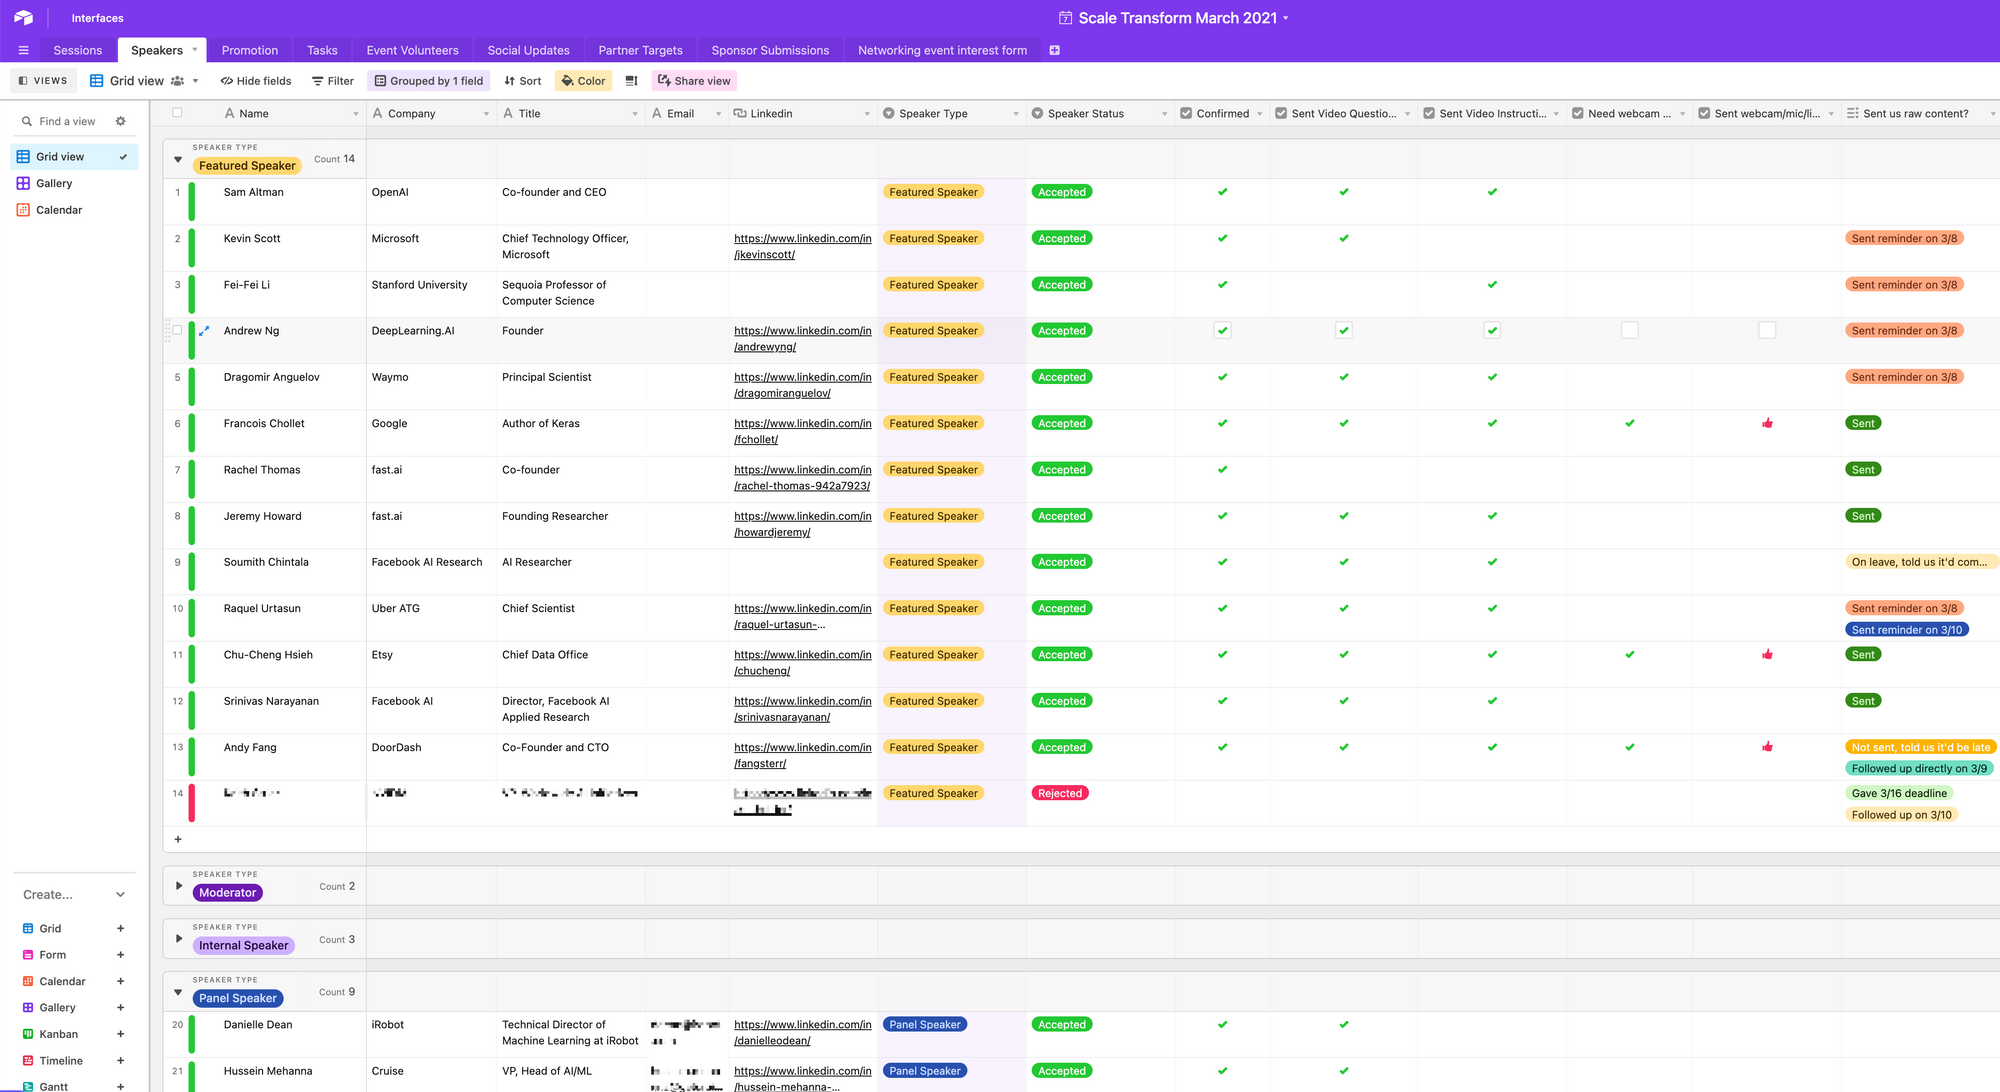Click the Grouped by 1 field button
Screen dimensions: 2000x1092
429,81
